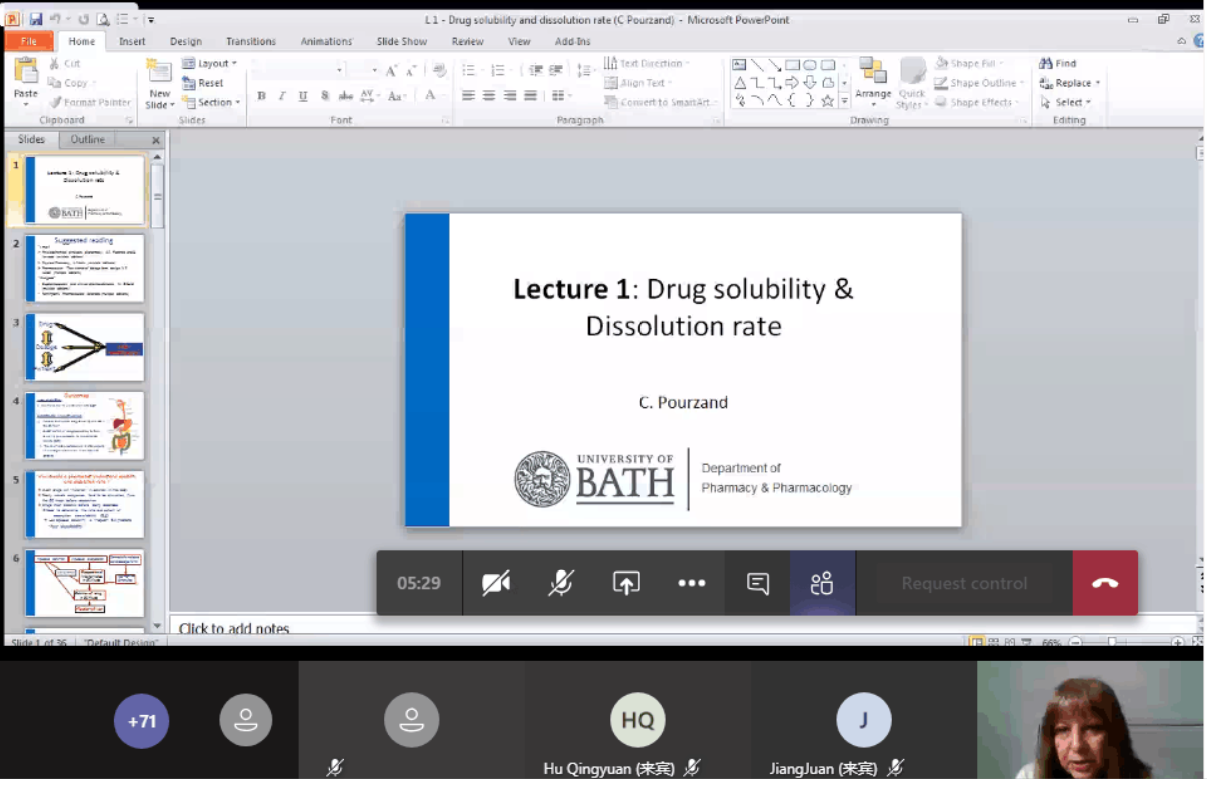Switch to the Slide Show ribbon tab

(401, 42)
